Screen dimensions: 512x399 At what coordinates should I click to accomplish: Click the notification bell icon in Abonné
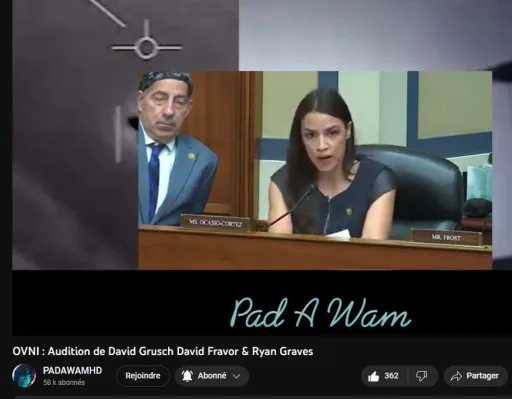[x=187, y=376]
